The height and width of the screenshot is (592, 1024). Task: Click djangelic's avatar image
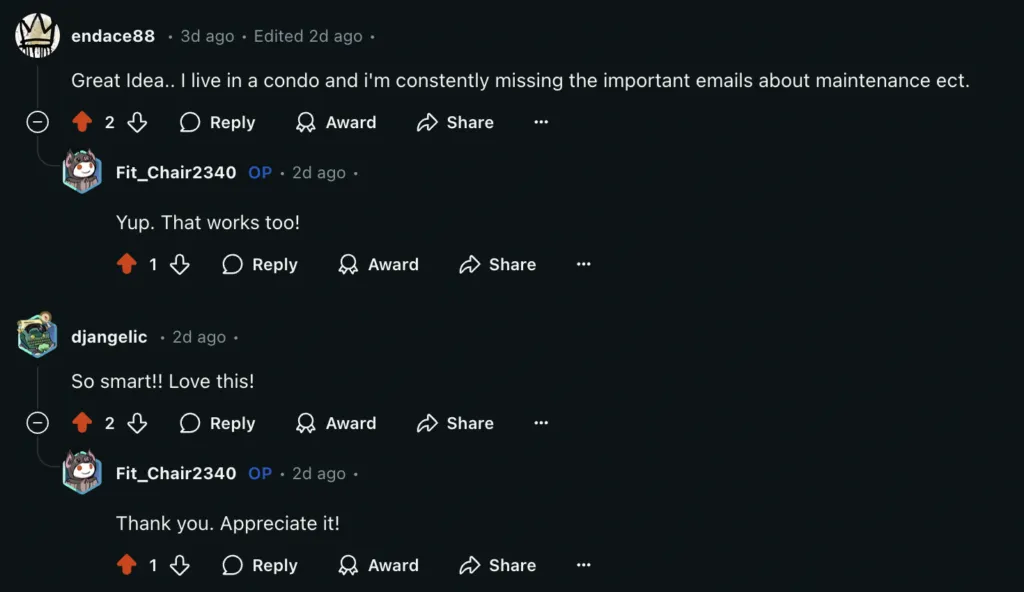tap(37, 336)
